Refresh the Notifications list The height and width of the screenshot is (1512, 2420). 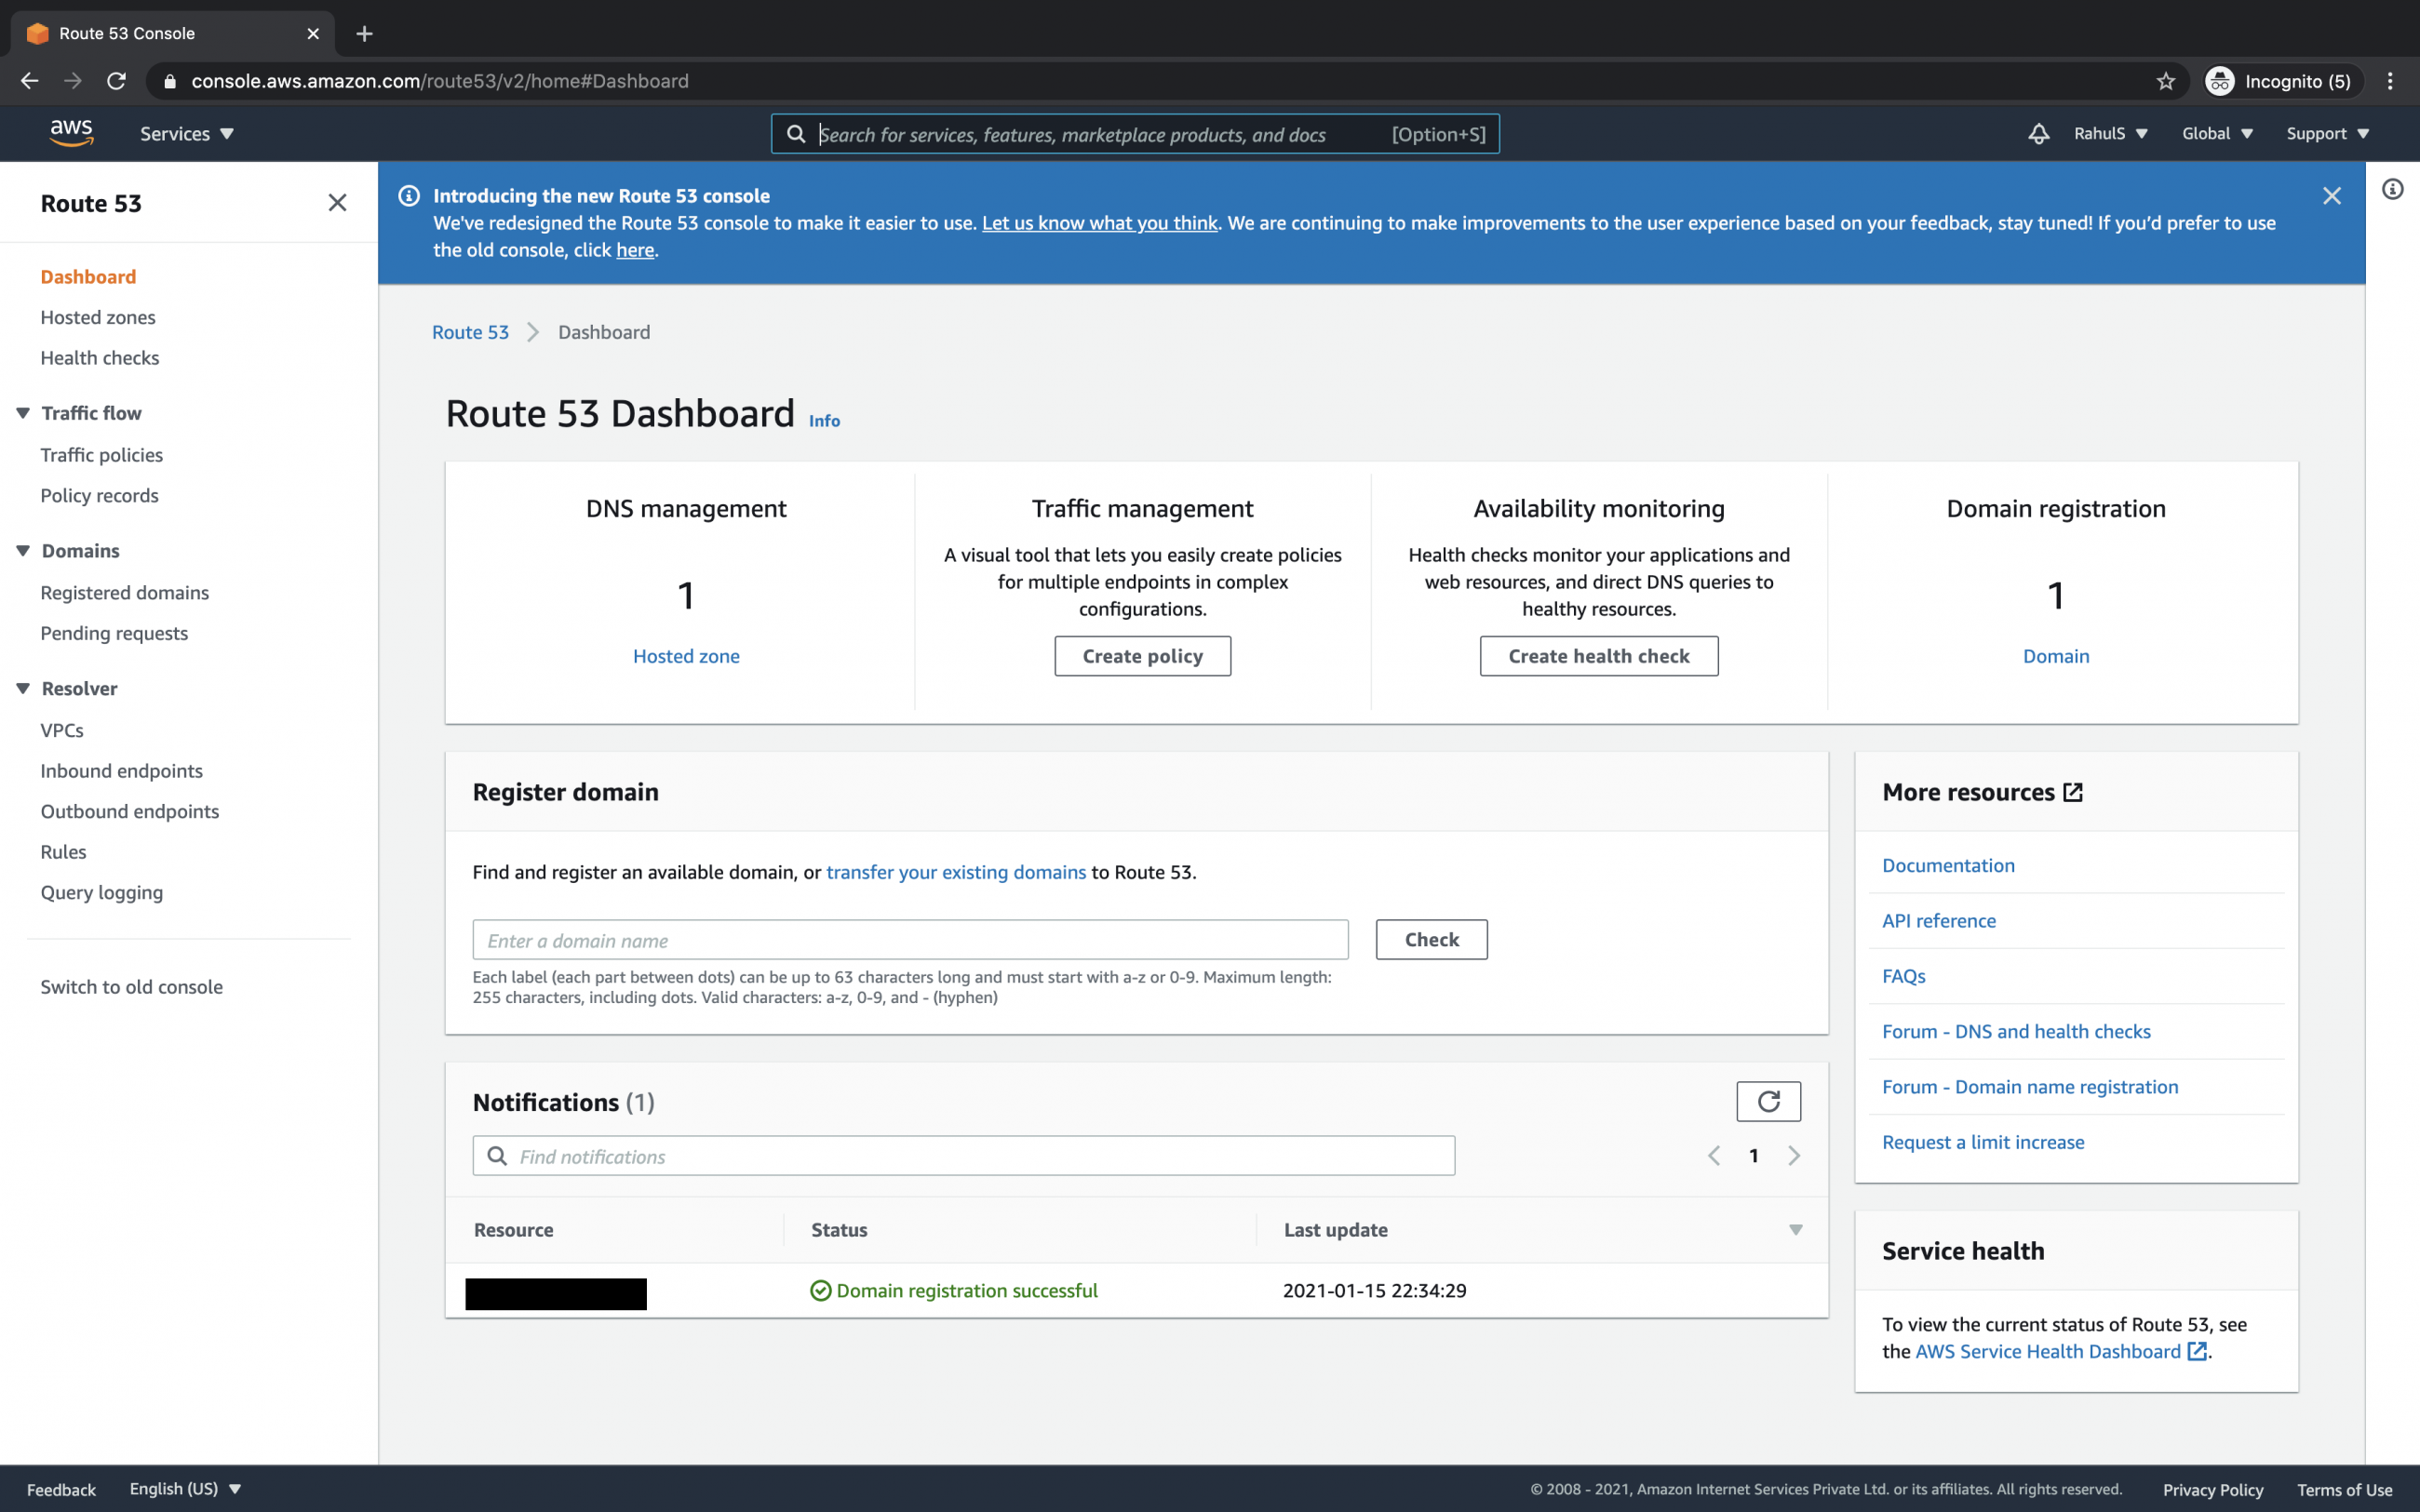[1768, 1101]
